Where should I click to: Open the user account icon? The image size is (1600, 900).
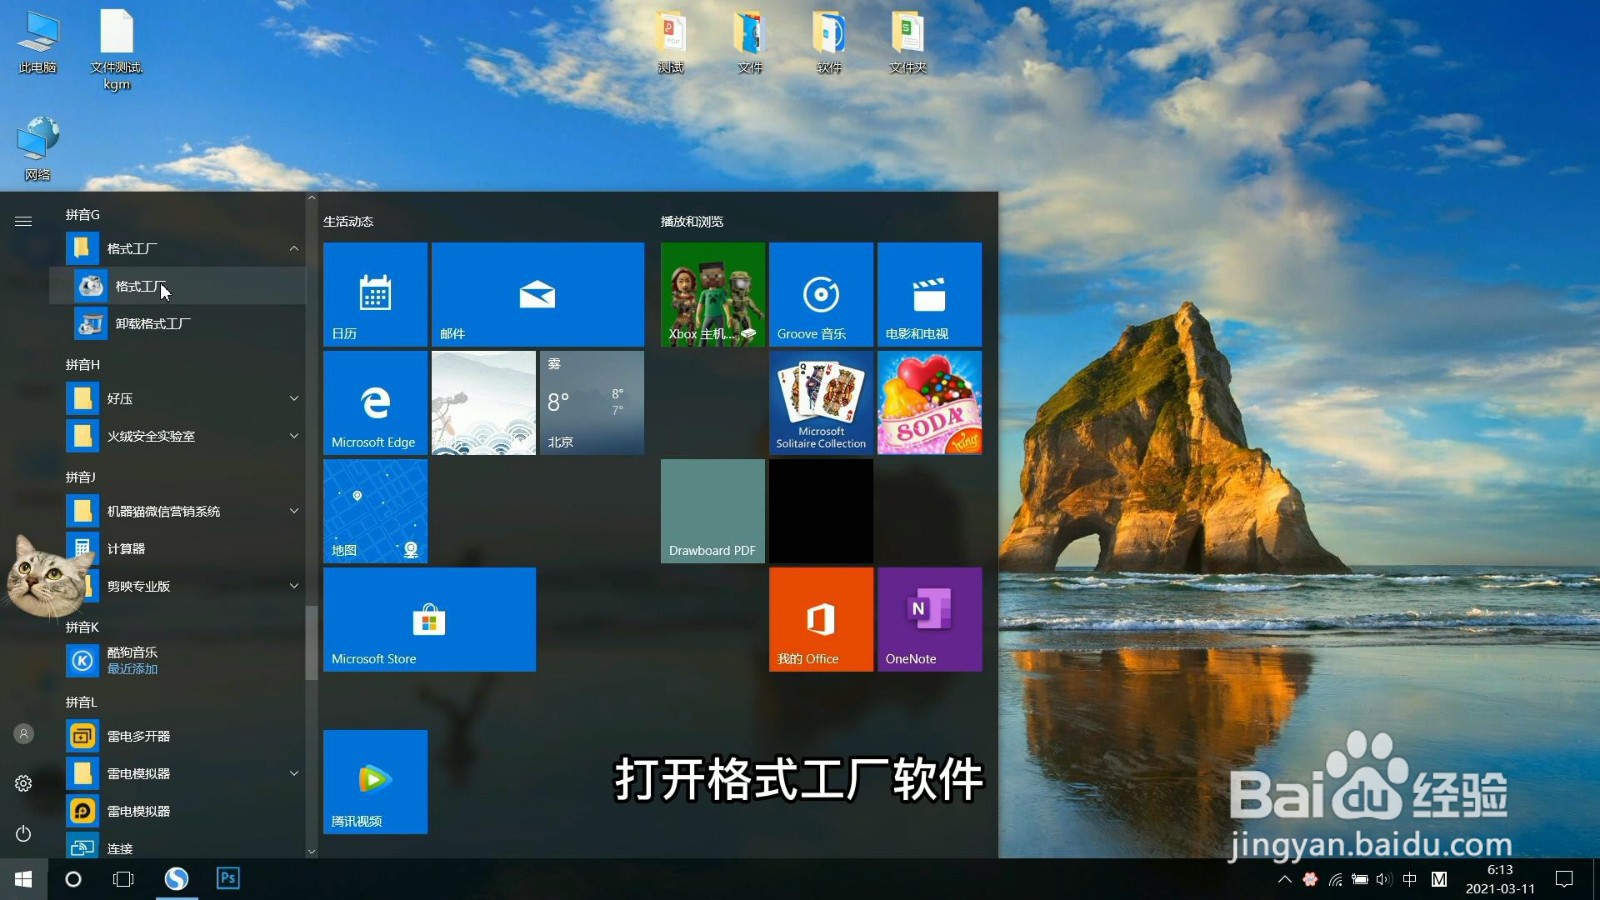tap(23, 734)
